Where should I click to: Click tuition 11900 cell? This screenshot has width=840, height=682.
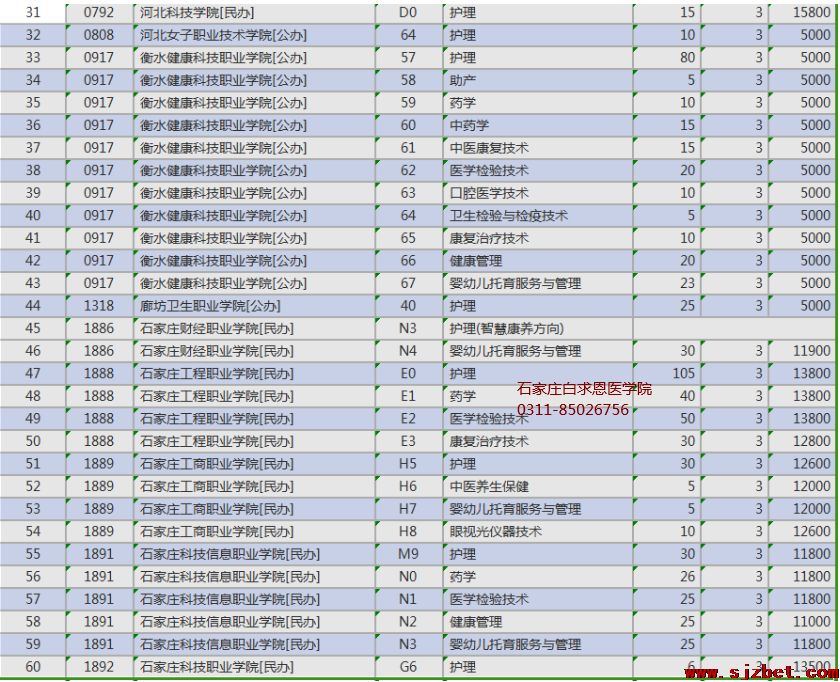(x=802, y=351)
